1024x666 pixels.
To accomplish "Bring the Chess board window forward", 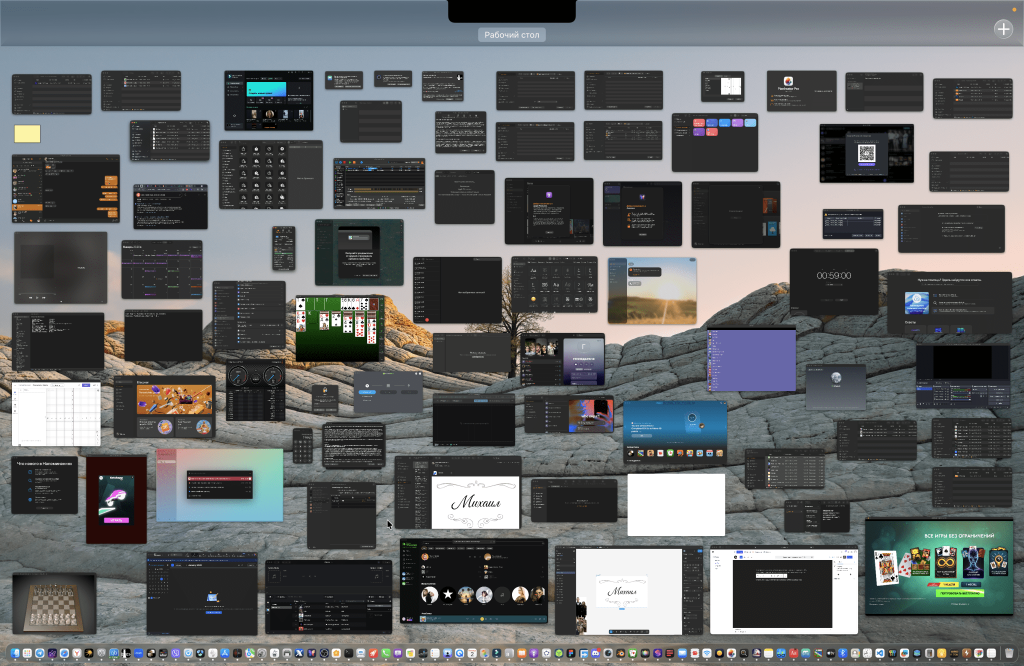I will [54, 603].
